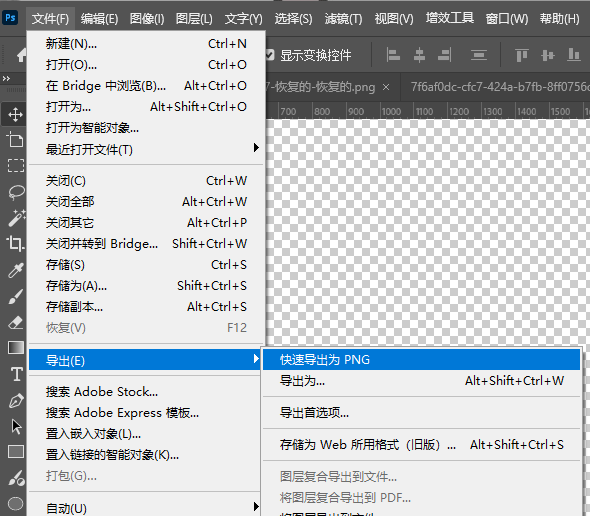590x516 pixels.
Task: Open the 滤镜(T) menu
Action: (343, 18)
